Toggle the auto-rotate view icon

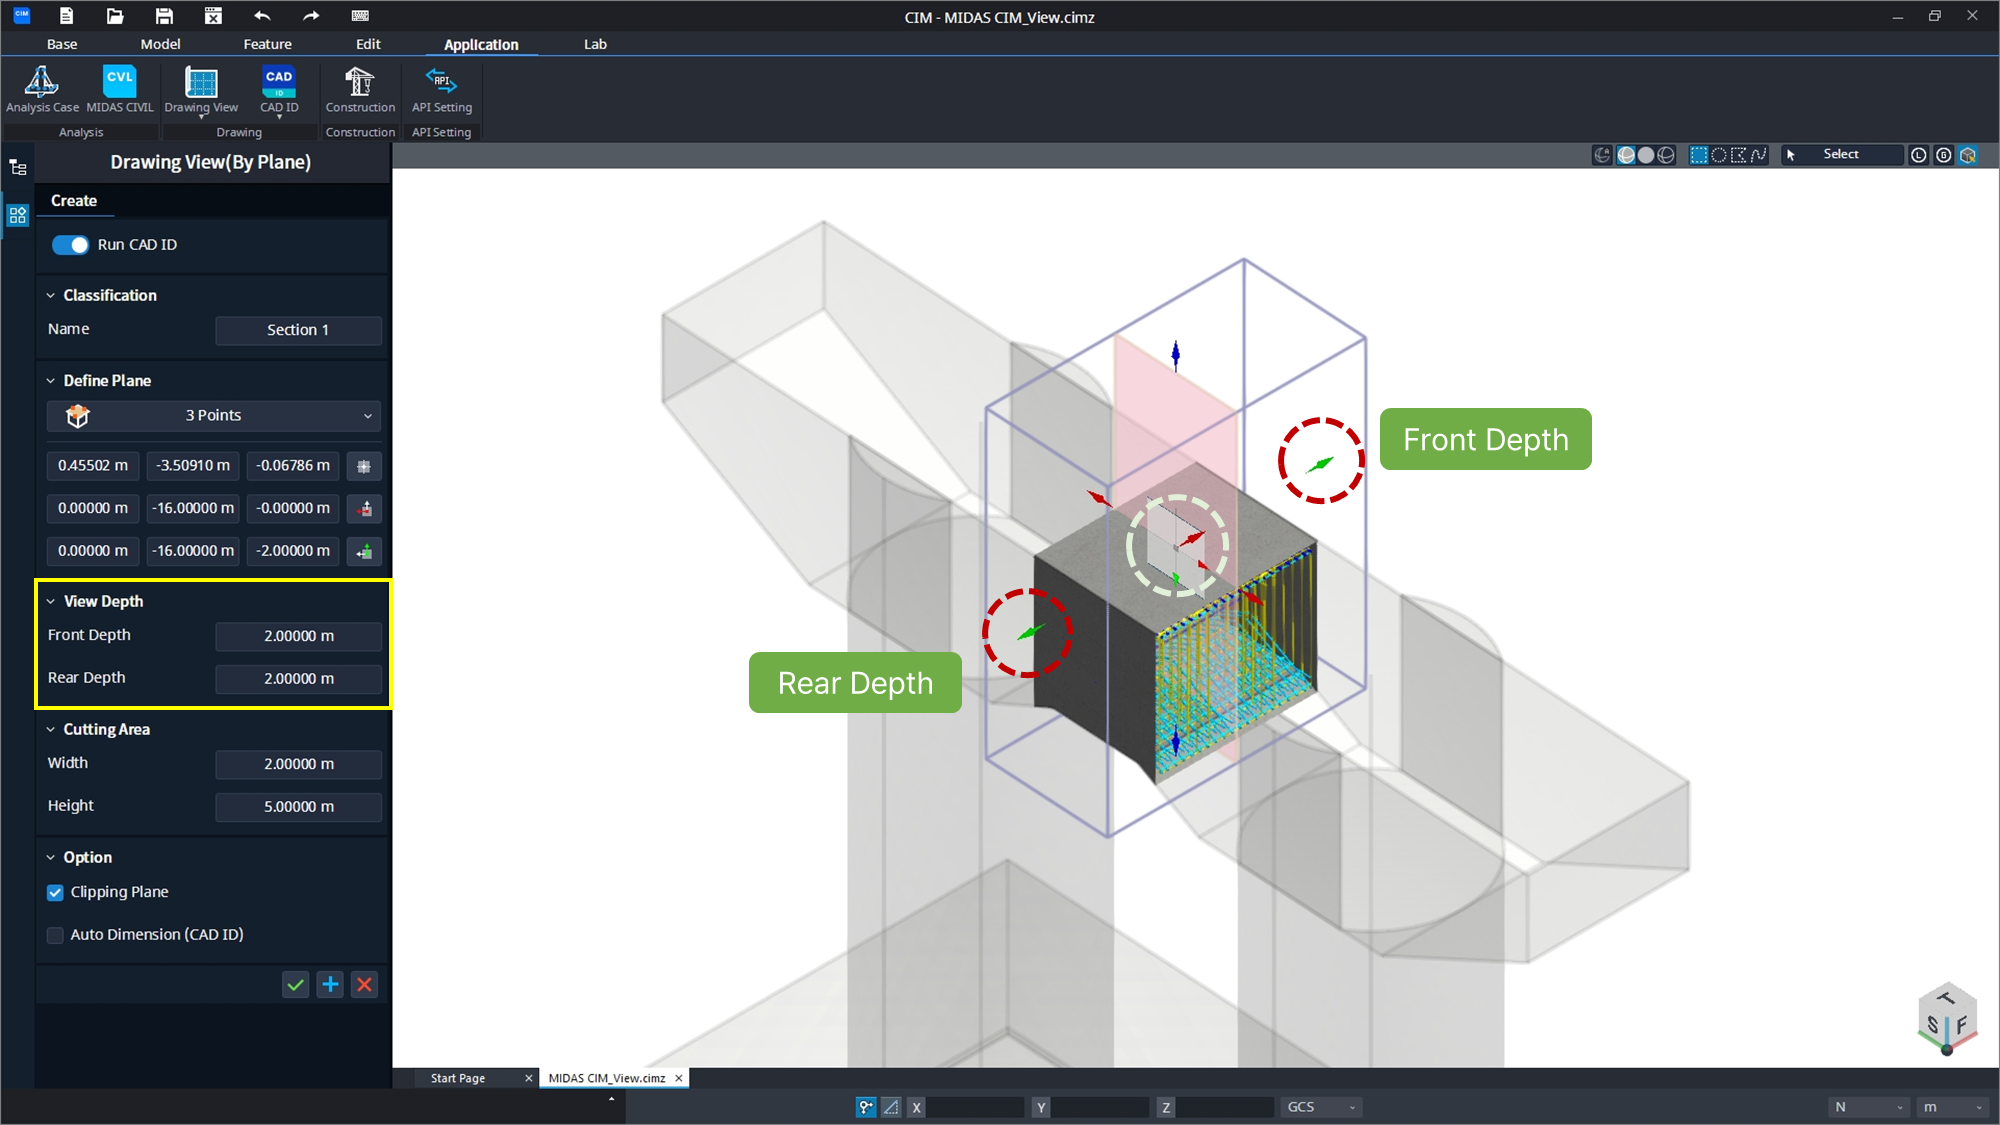coord(1602,155)
